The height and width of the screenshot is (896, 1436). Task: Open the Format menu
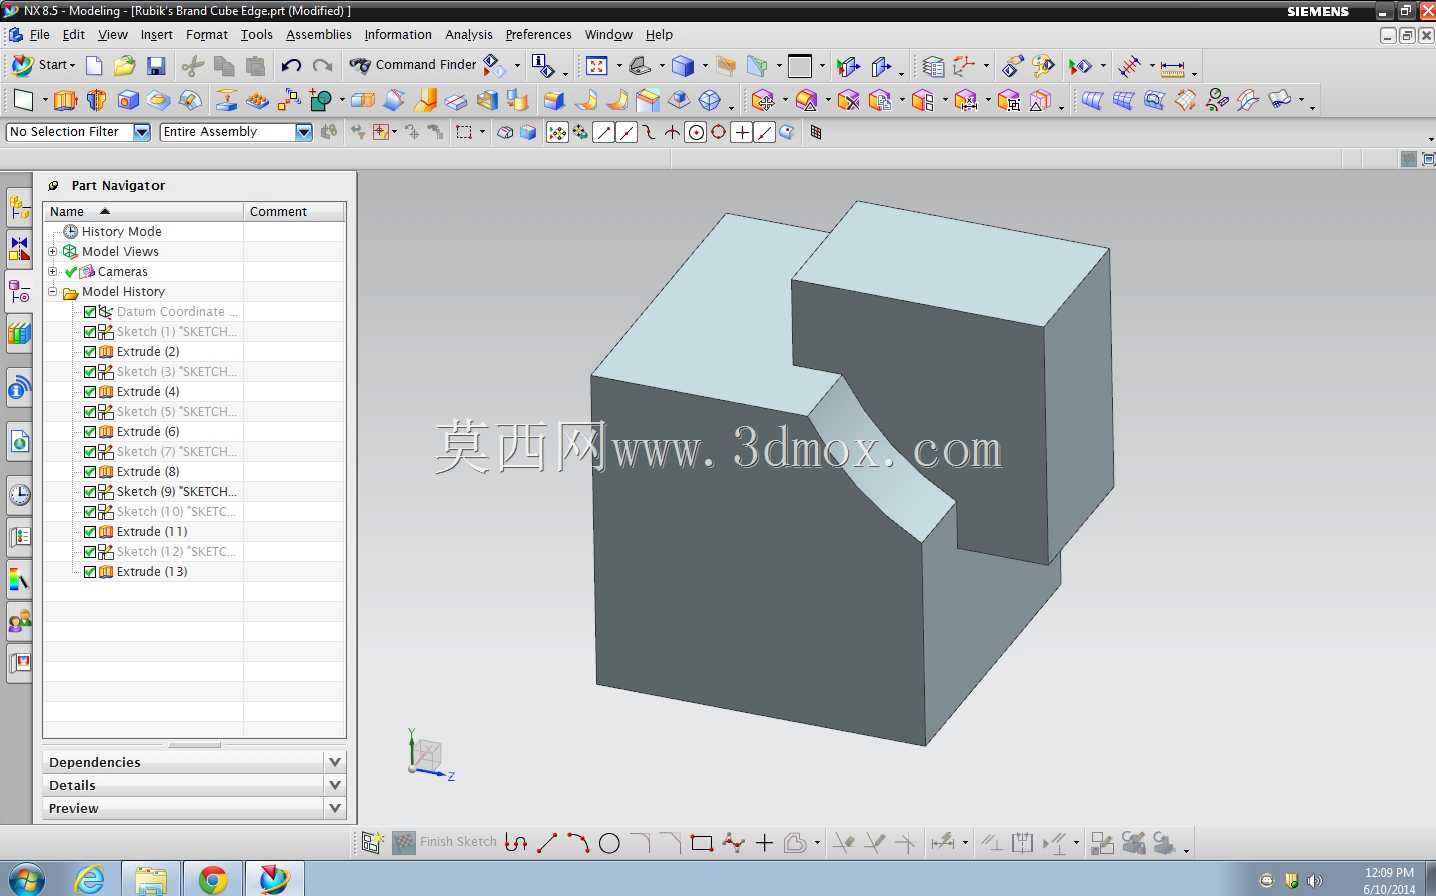tap(207, 34)
